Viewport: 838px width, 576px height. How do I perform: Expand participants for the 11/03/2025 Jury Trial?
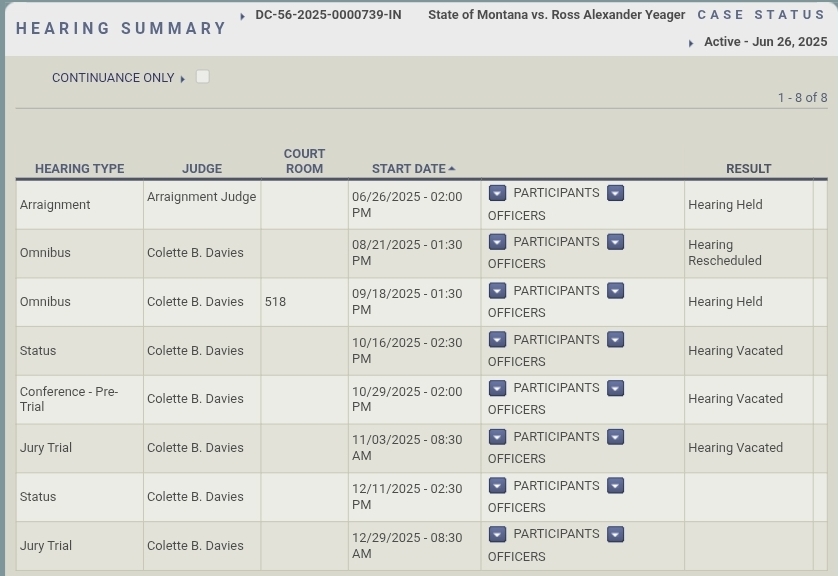[x=497, y=437]
